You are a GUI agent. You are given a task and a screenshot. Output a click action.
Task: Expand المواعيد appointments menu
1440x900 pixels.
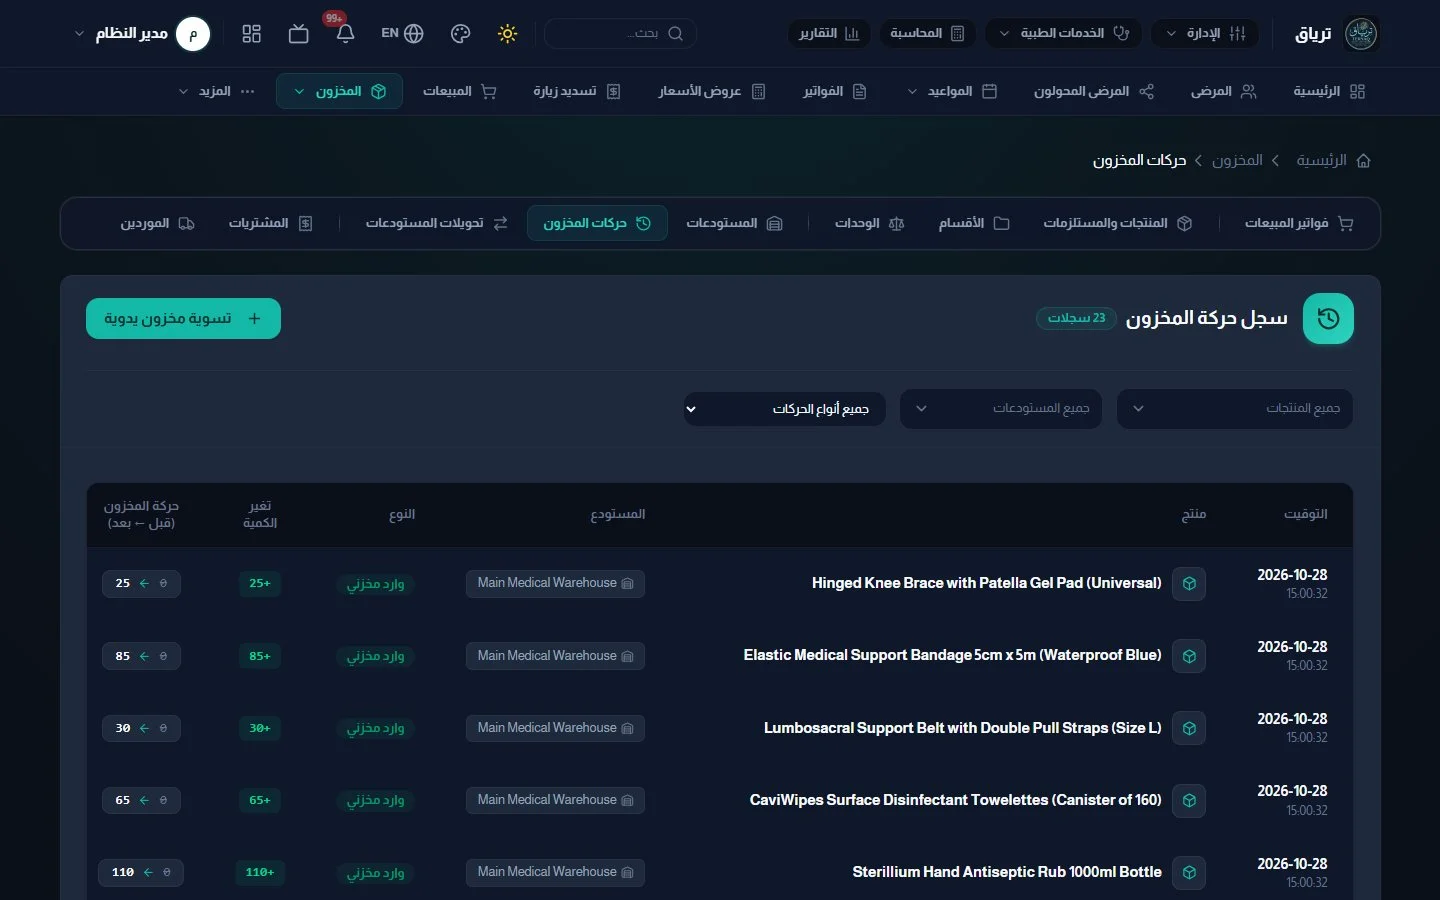click(952, 91)
